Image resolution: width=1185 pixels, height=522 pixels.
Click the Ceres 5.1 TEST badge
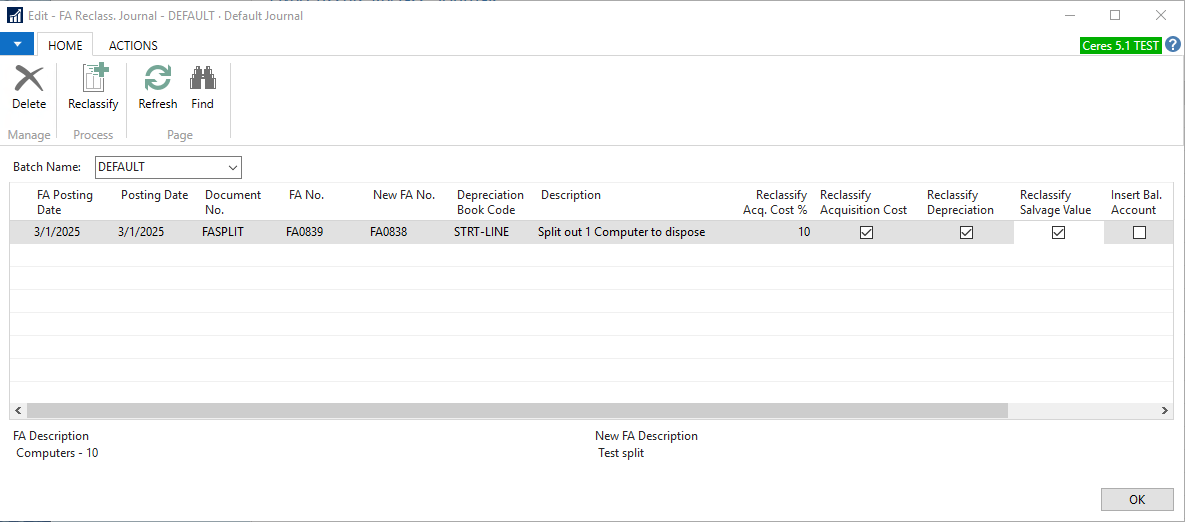(x=1121, y=46)
